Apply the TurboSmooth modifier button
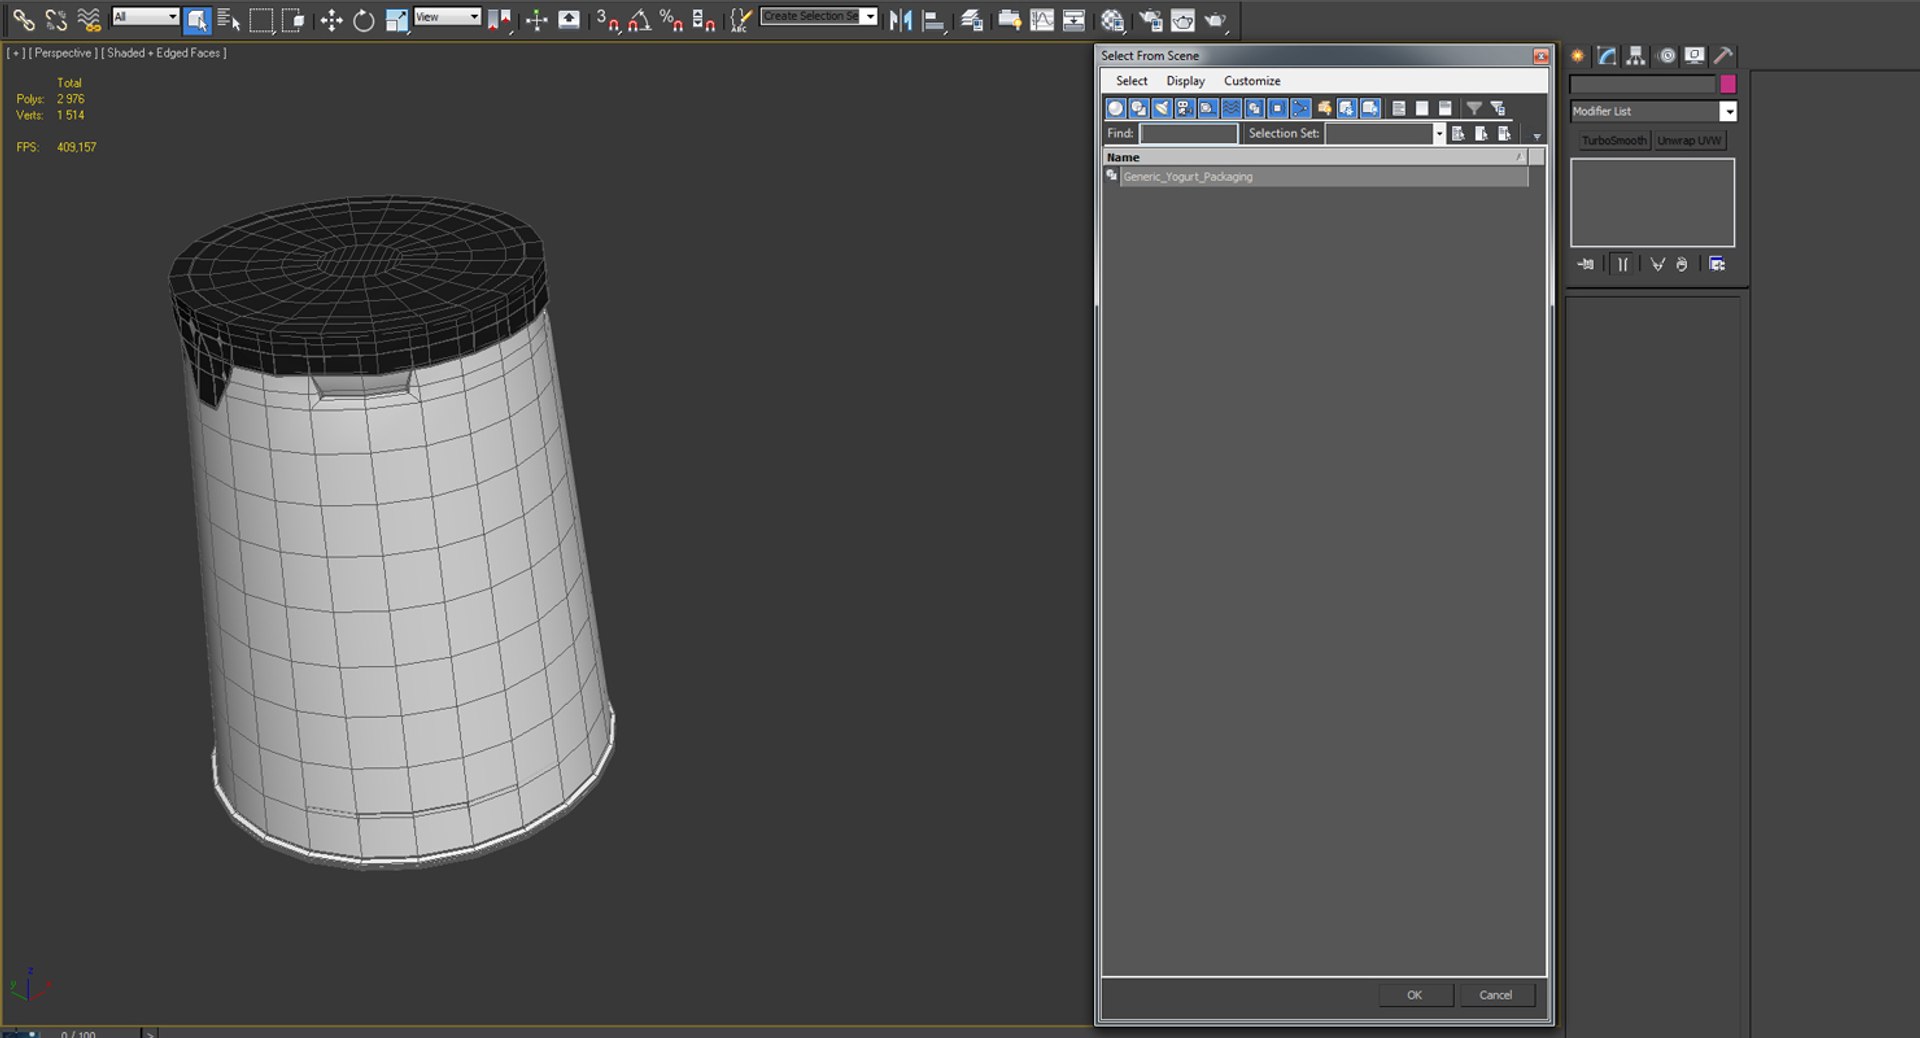1920x1038 pixels. point(1613,141)
